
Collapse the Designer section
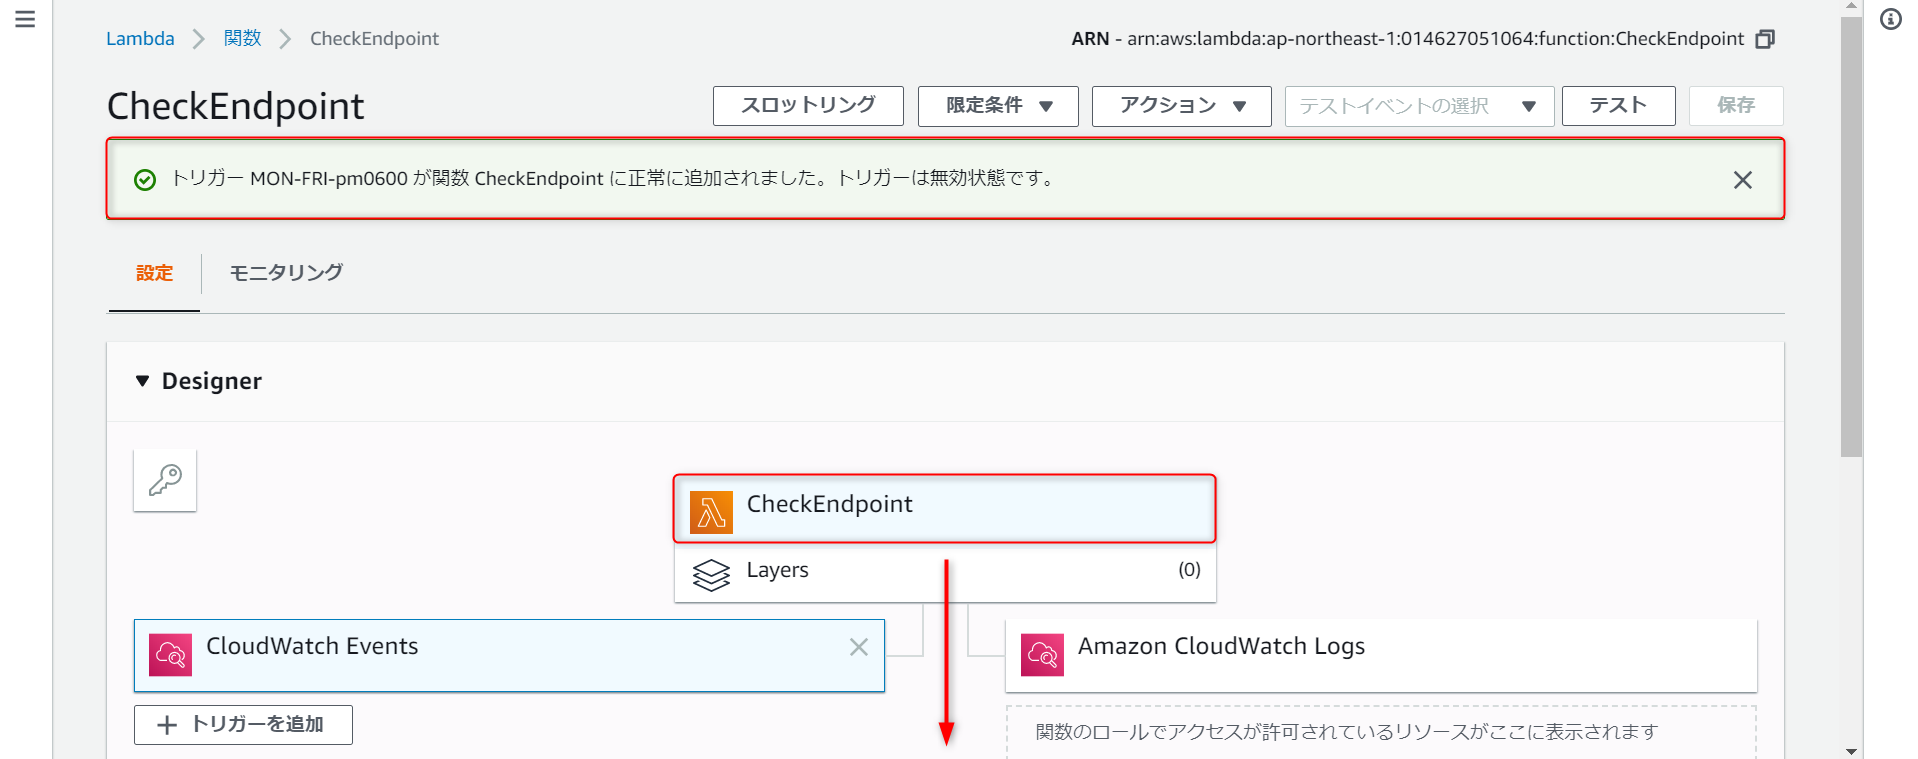[x=142, y=381]
